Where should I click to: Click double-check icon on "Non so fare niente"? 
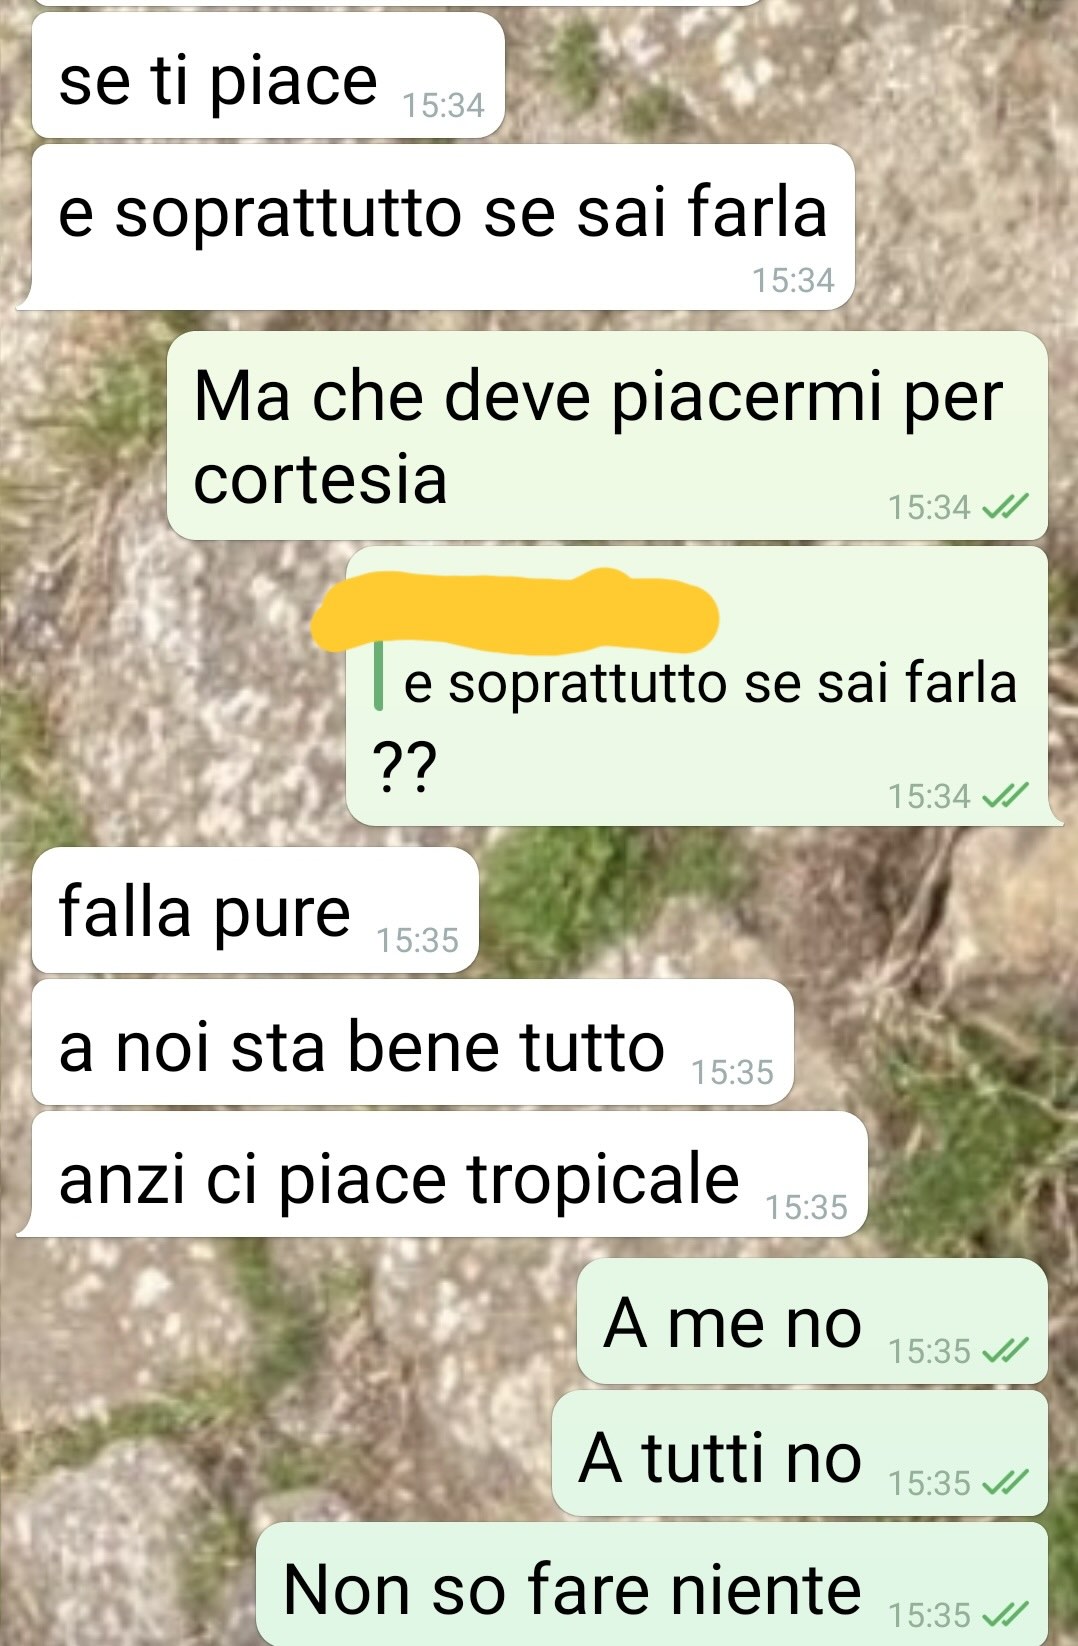(1005, 1614)
